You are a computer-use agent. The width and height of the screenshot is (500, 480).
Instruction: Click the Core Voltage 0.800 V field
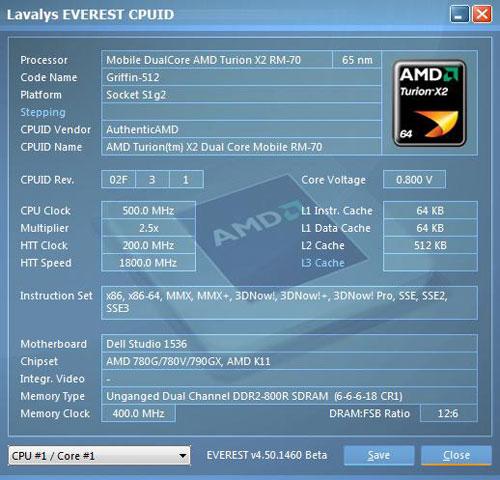pos(414,180)
